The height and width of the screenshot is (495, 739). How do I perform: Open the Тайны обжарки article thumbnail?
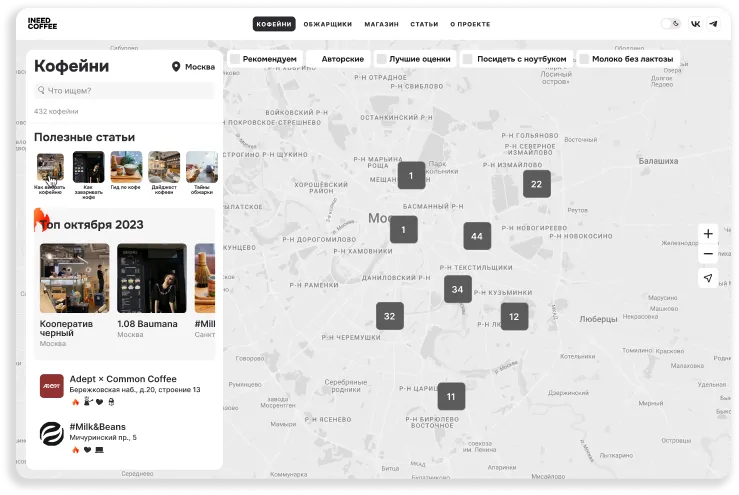[x=202, y=167]
